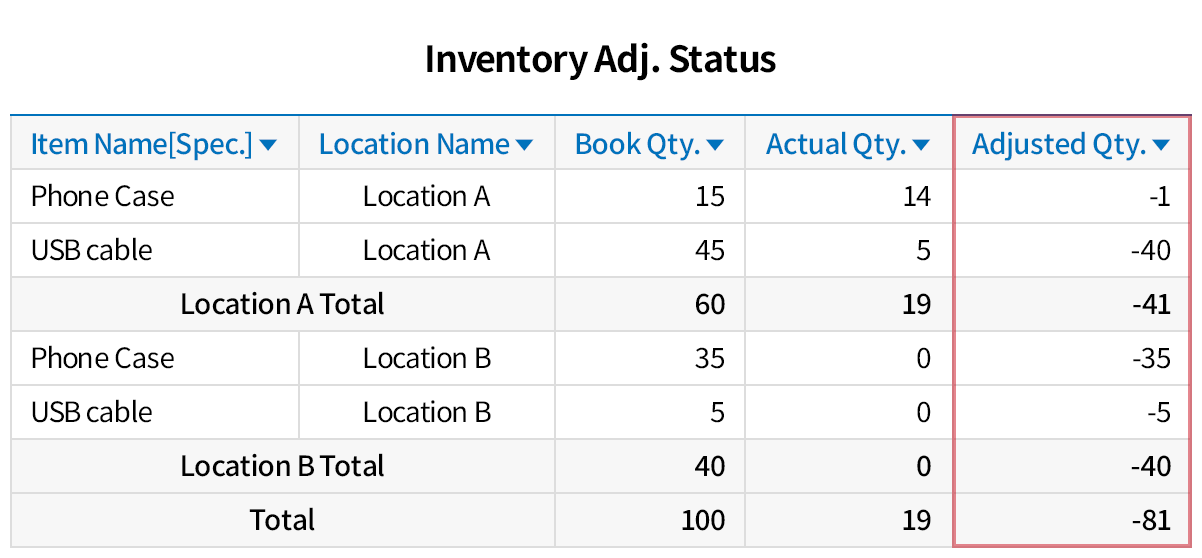This screenshot has height=558, width=1202.
Task: Click the Item Name[Spec.] header text
Action: (142, 145)
